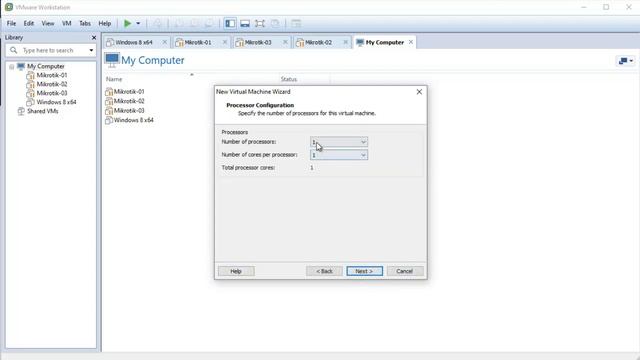Click the Windows 8 x64 icon in main list
Viewport: 640px width, 360px height.
[109, 120]
